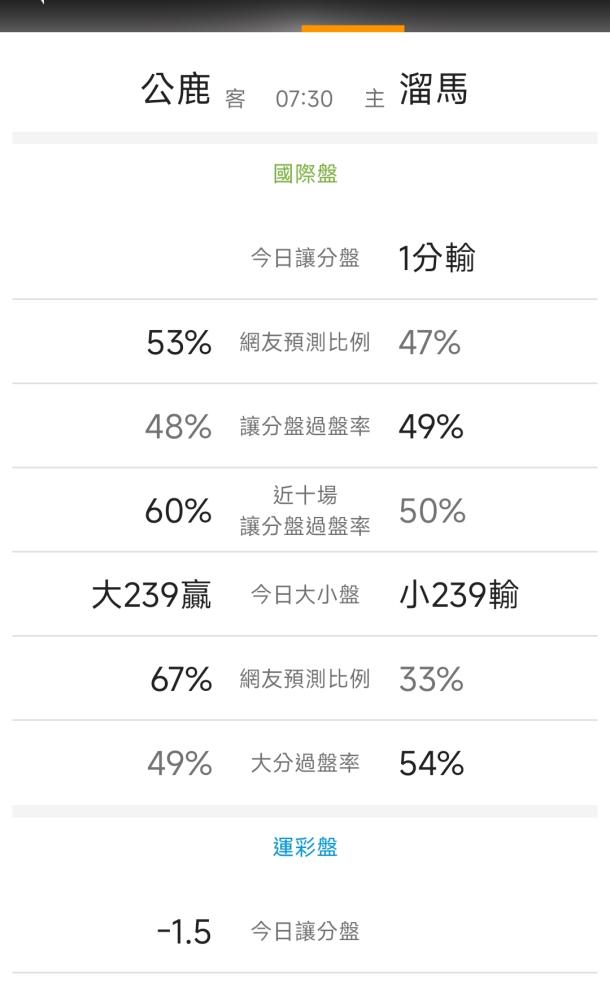This screenshot has width=610, height=1000.
Task: Tap the 讓分盤過盤率 row label
Action: (x=305, y=427)
